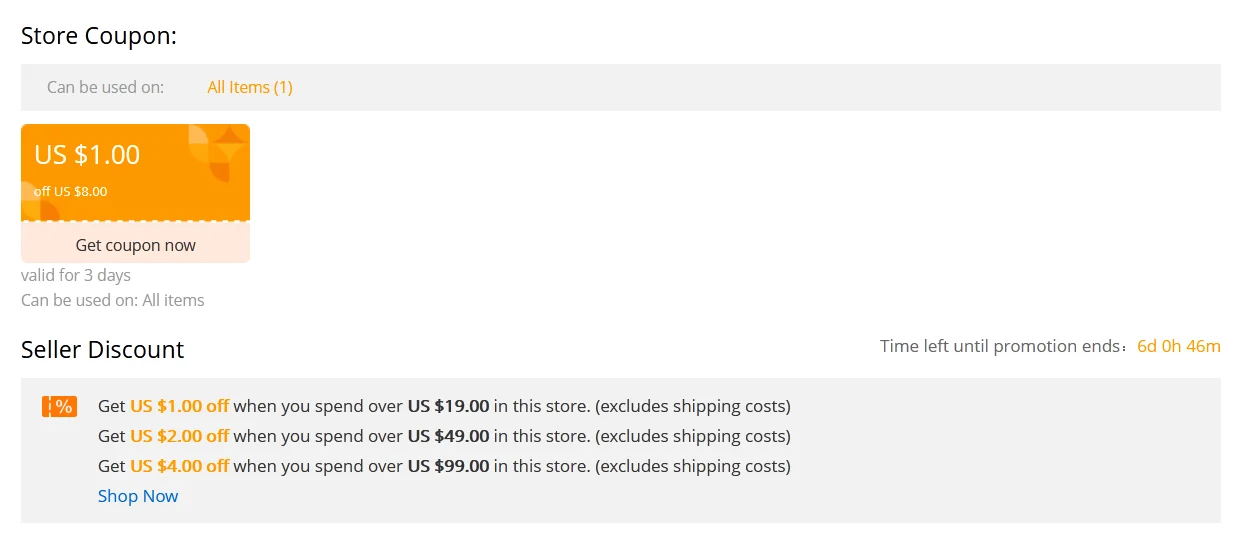1239x541 pixels.
Task: Click the 'off US $8.00' coupon text
Action: 71,191
